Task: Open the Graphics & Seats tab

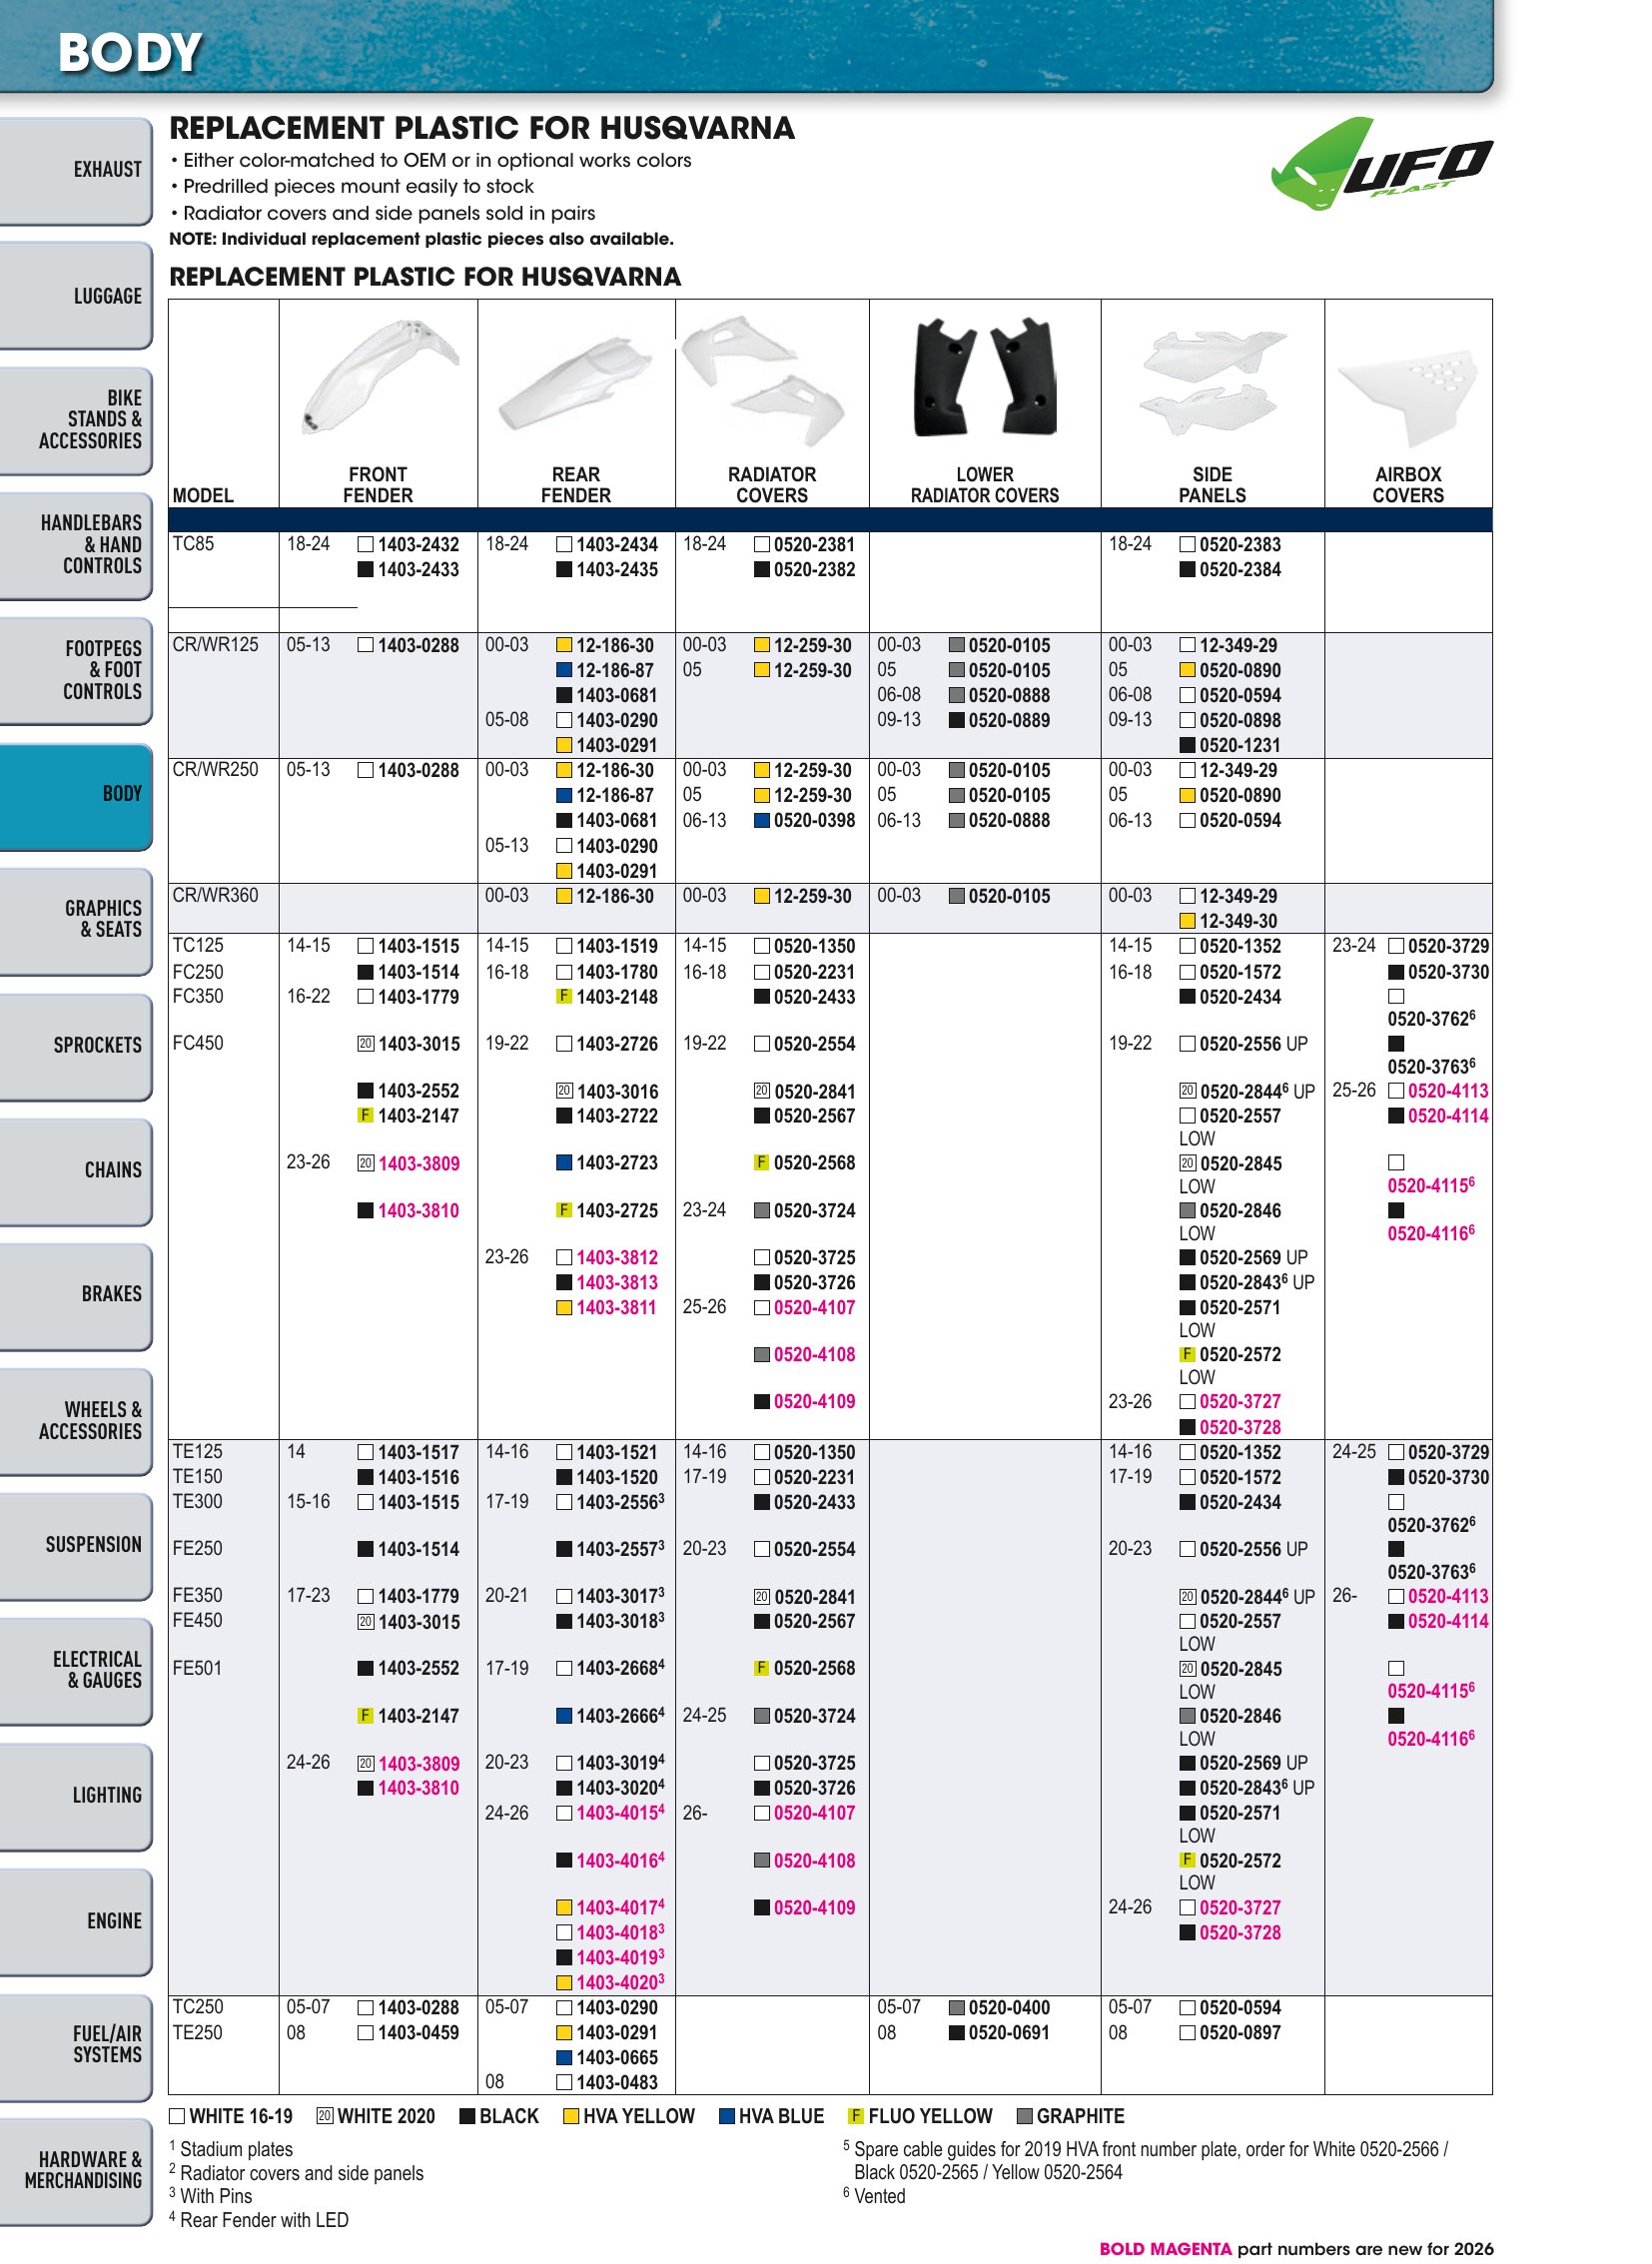Action: 76,921
